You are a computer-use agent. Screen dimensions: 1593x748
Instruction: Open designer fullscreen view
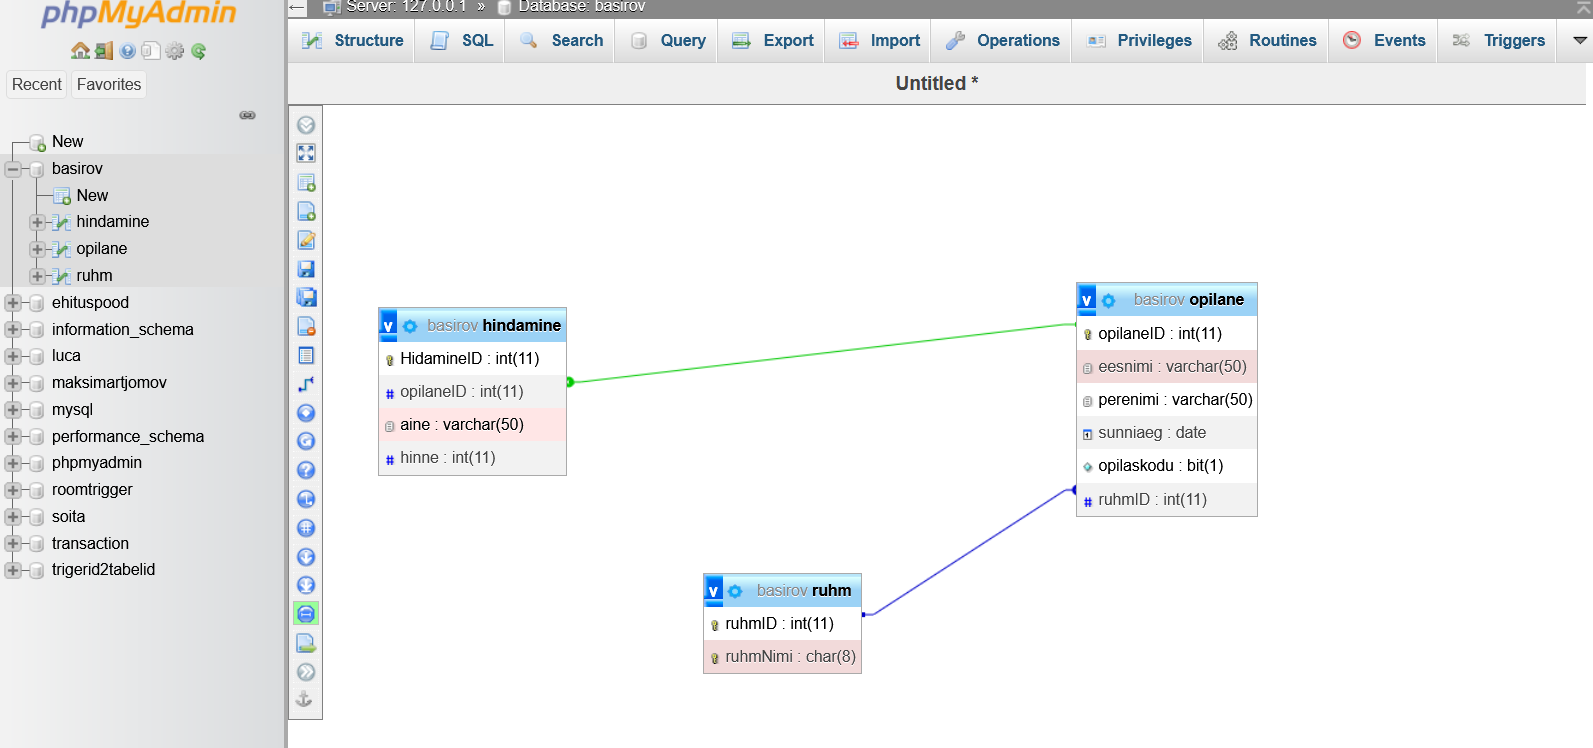pos(306,153)
